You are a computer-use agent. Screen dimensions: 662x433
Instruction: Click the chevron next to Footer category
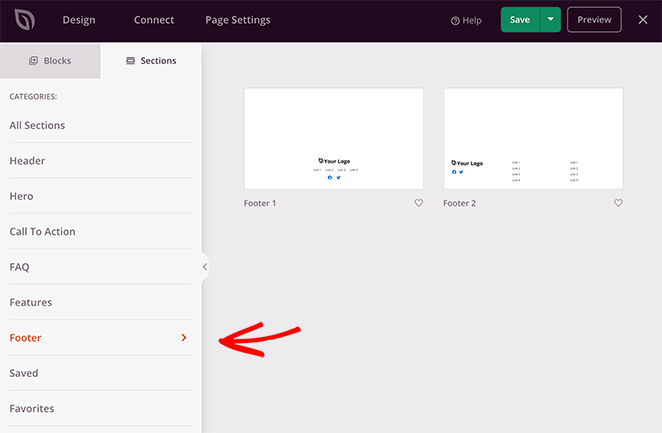184,338
